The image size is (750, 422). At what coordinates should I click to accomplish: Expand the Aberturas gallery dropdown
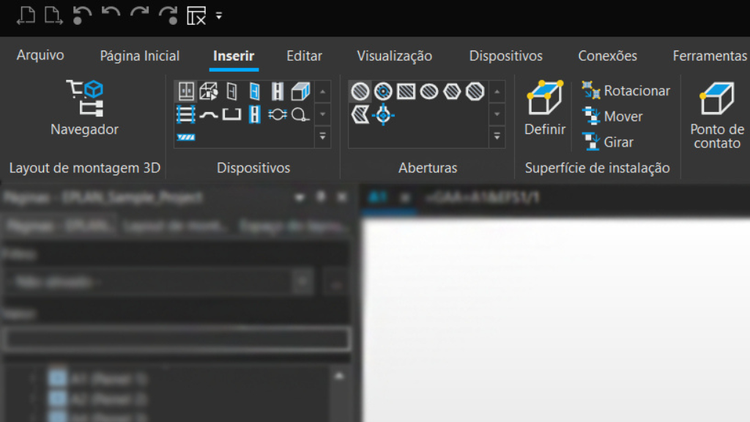[x=497, y=137]
